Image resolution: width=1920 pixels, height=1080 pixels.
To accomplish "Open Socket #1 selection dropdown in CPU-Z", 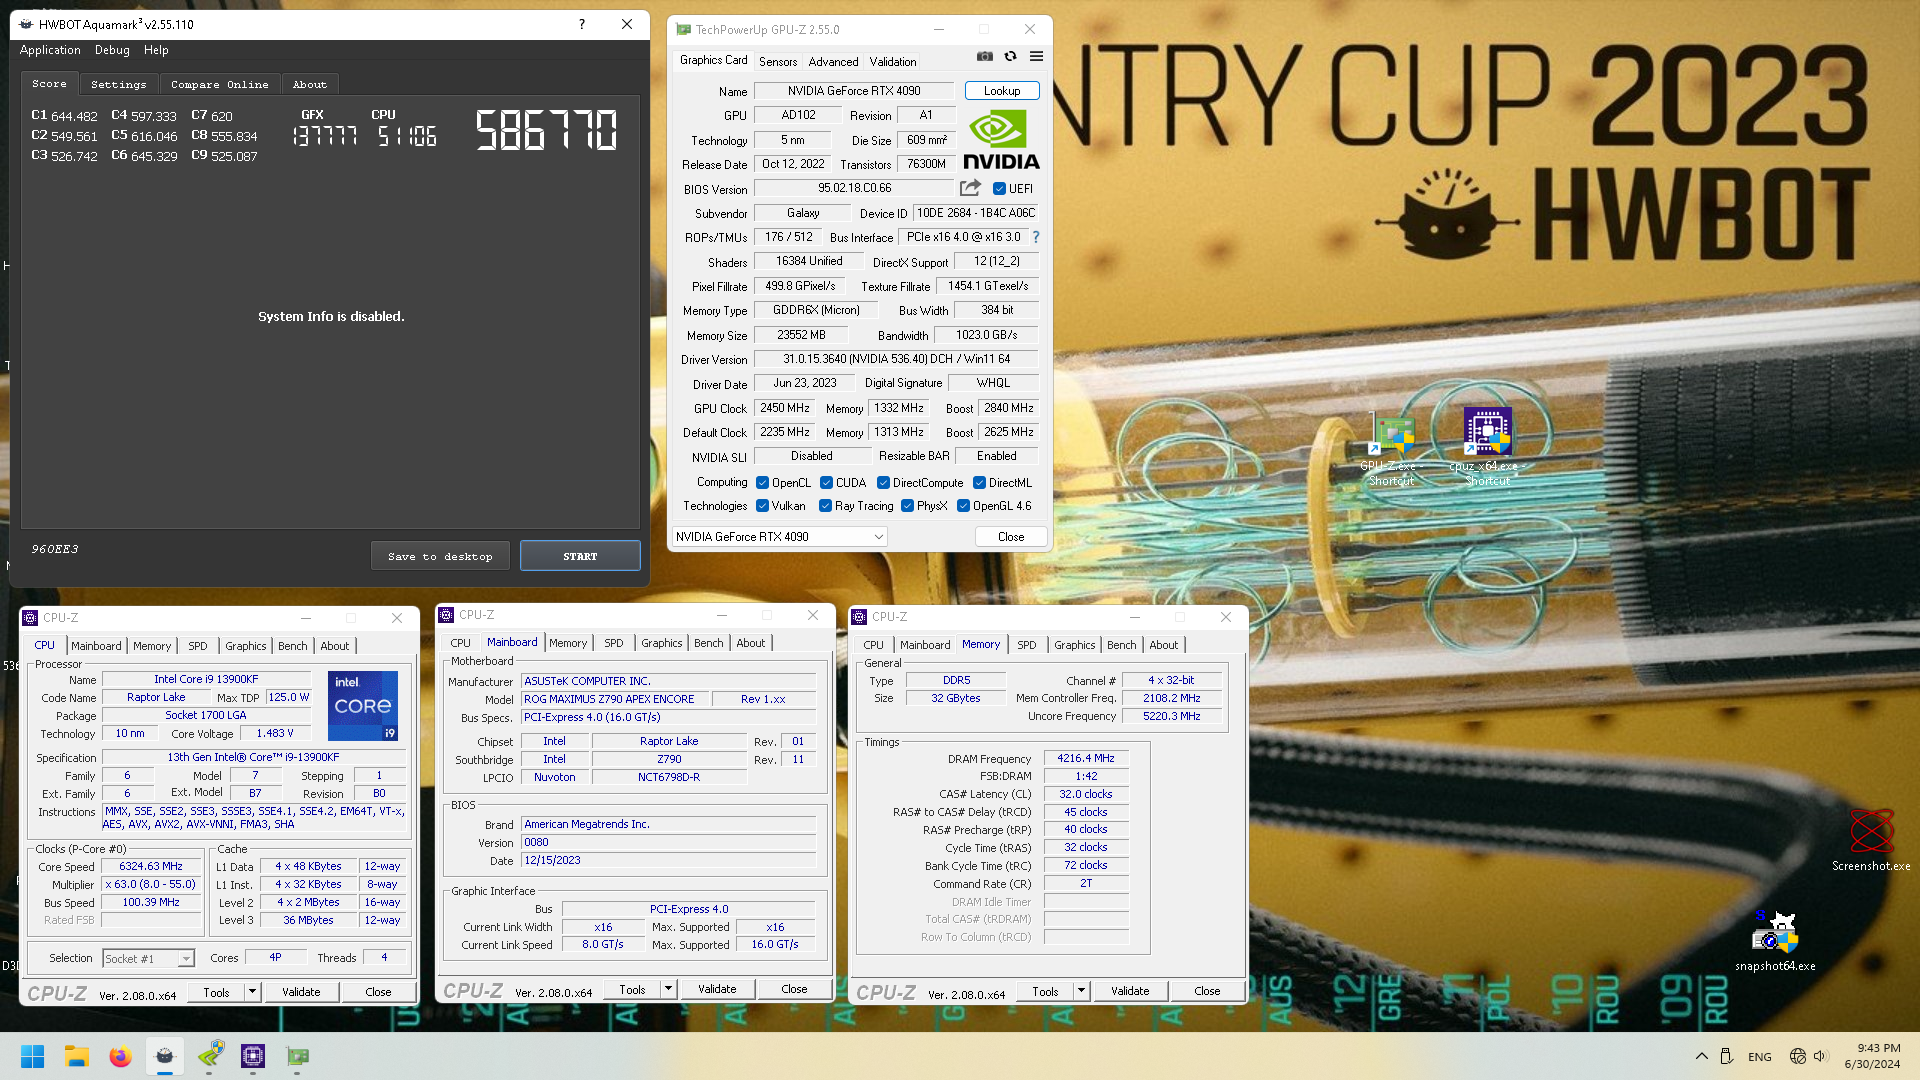I will (148, 958).
